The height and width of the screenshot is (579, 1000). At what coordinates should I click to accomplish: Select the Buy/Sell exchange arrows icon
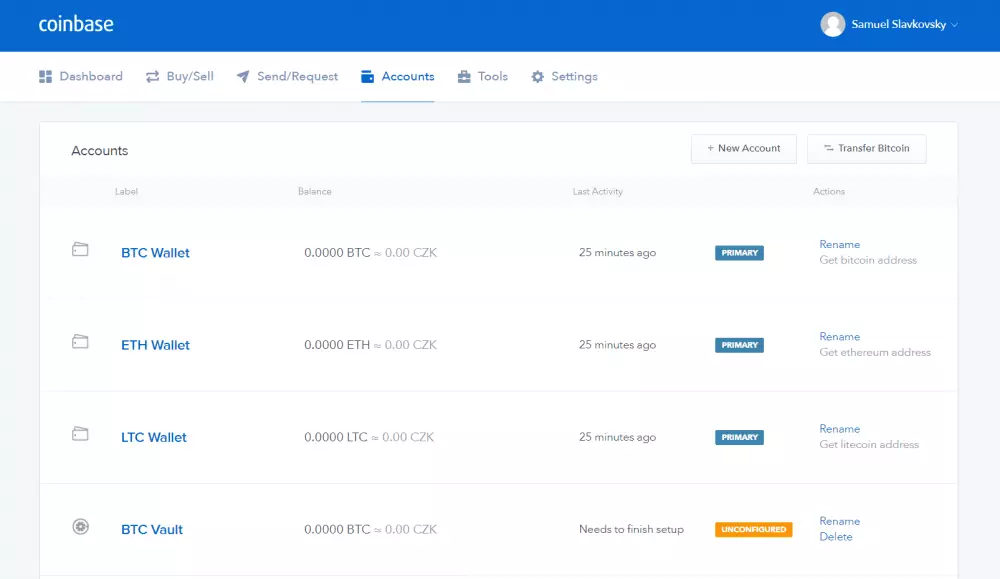click(x=152, y=76)
